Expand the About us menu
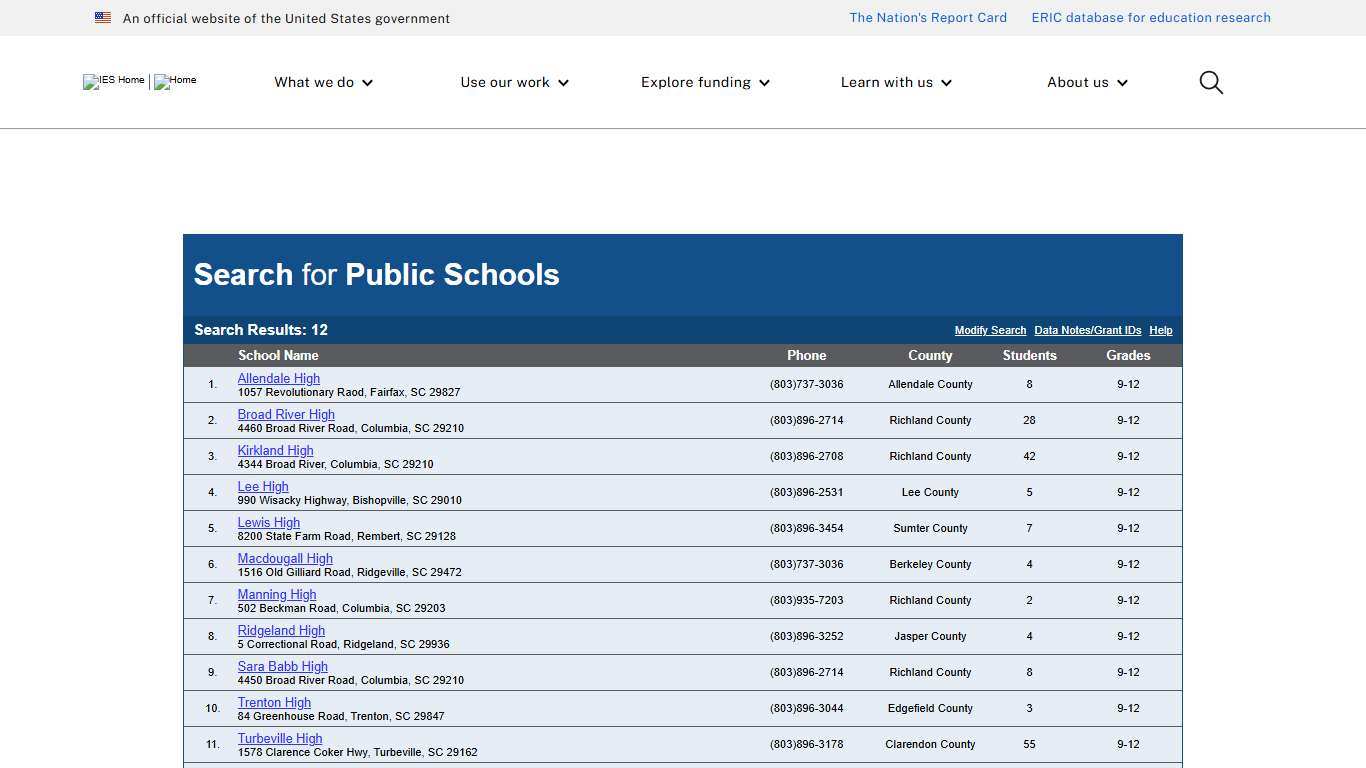This screenshot has height=768, width=1366. 1086,82
